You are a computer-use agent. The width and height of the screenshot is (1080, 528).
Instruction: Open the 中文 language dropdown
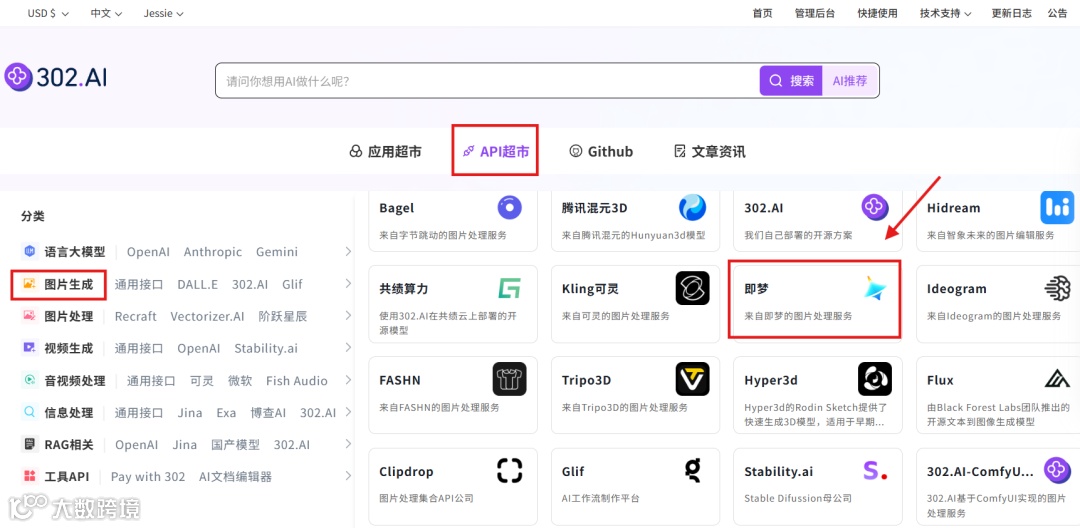[x=106, y=13]
